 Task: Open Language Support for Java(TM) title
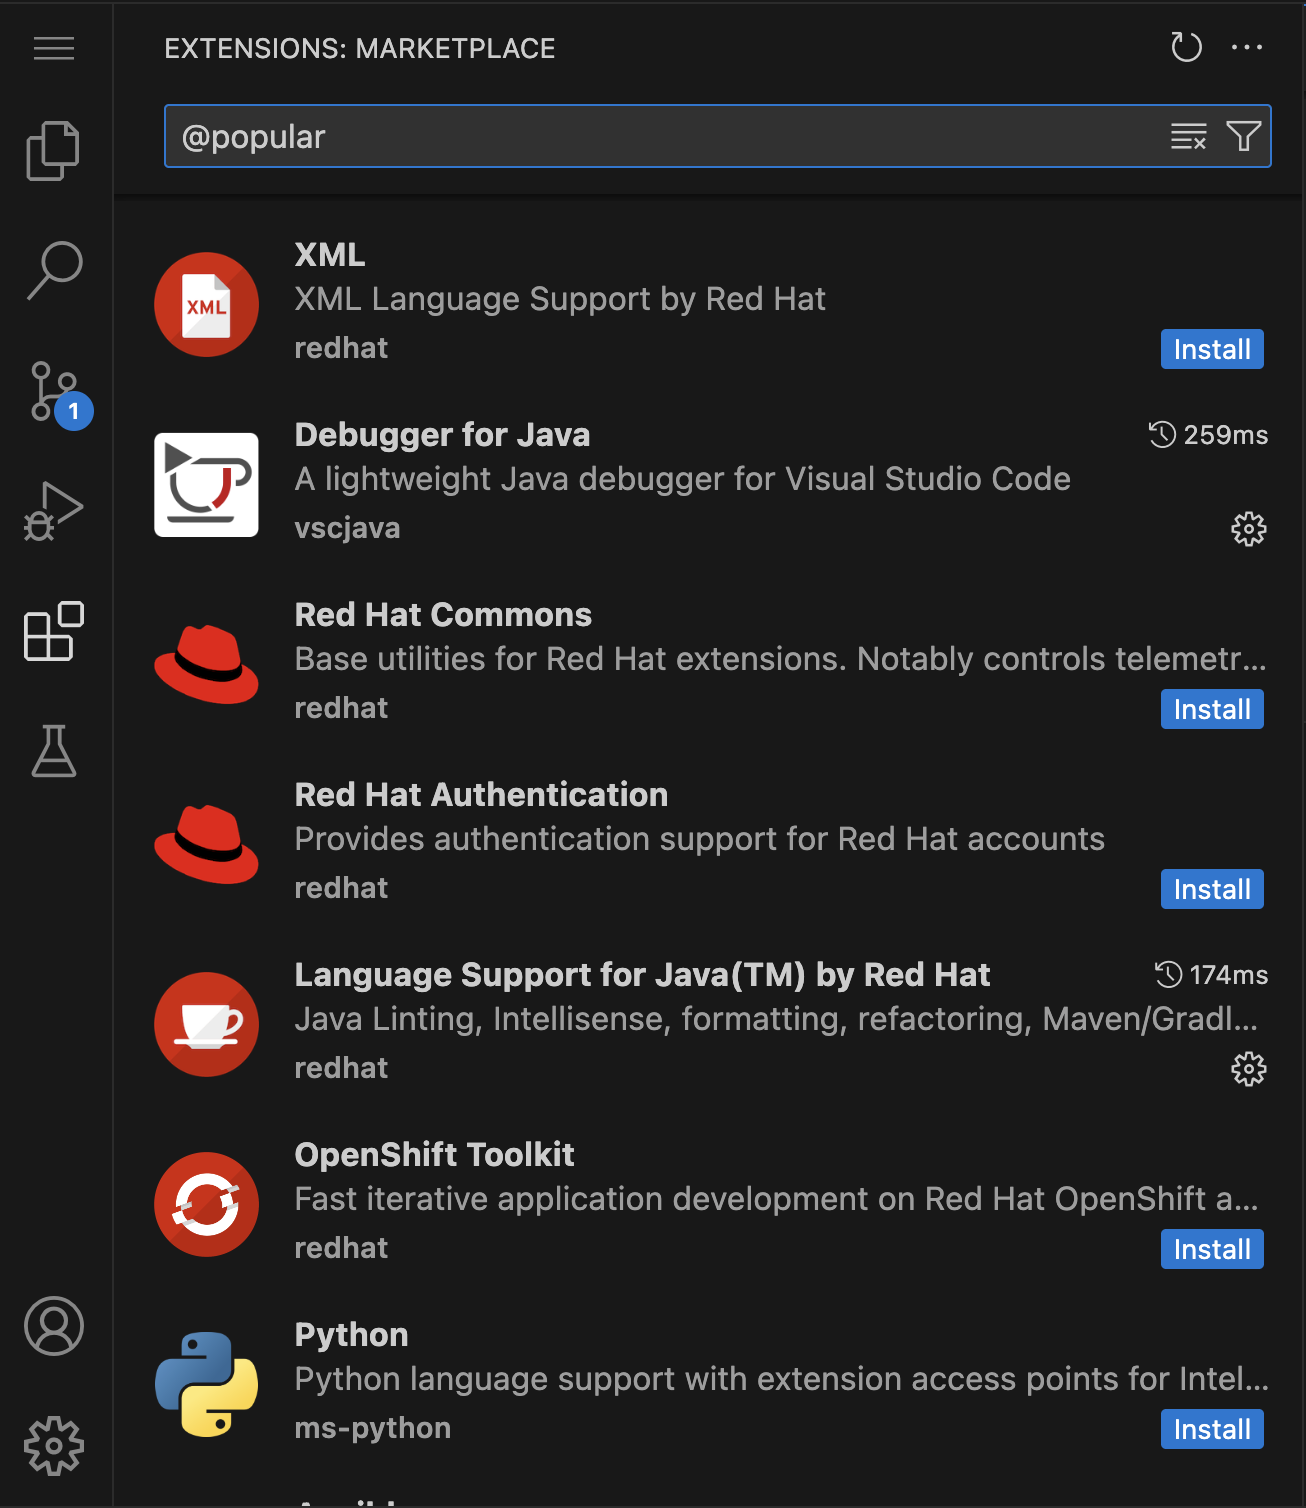point(642,974)
